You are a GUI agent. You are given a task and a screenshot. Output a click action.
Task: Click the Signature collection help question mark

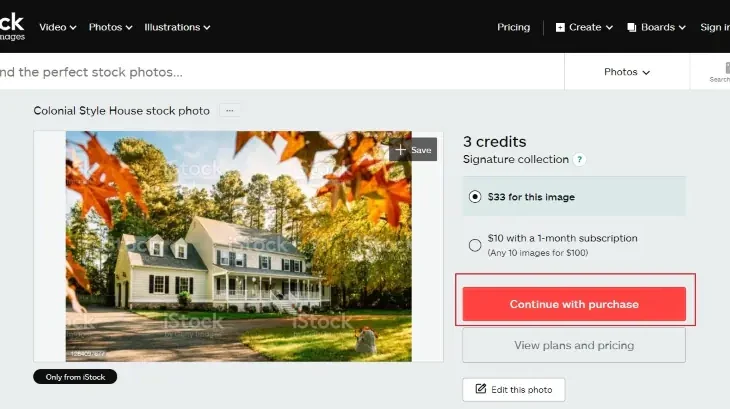click(579, 160)
